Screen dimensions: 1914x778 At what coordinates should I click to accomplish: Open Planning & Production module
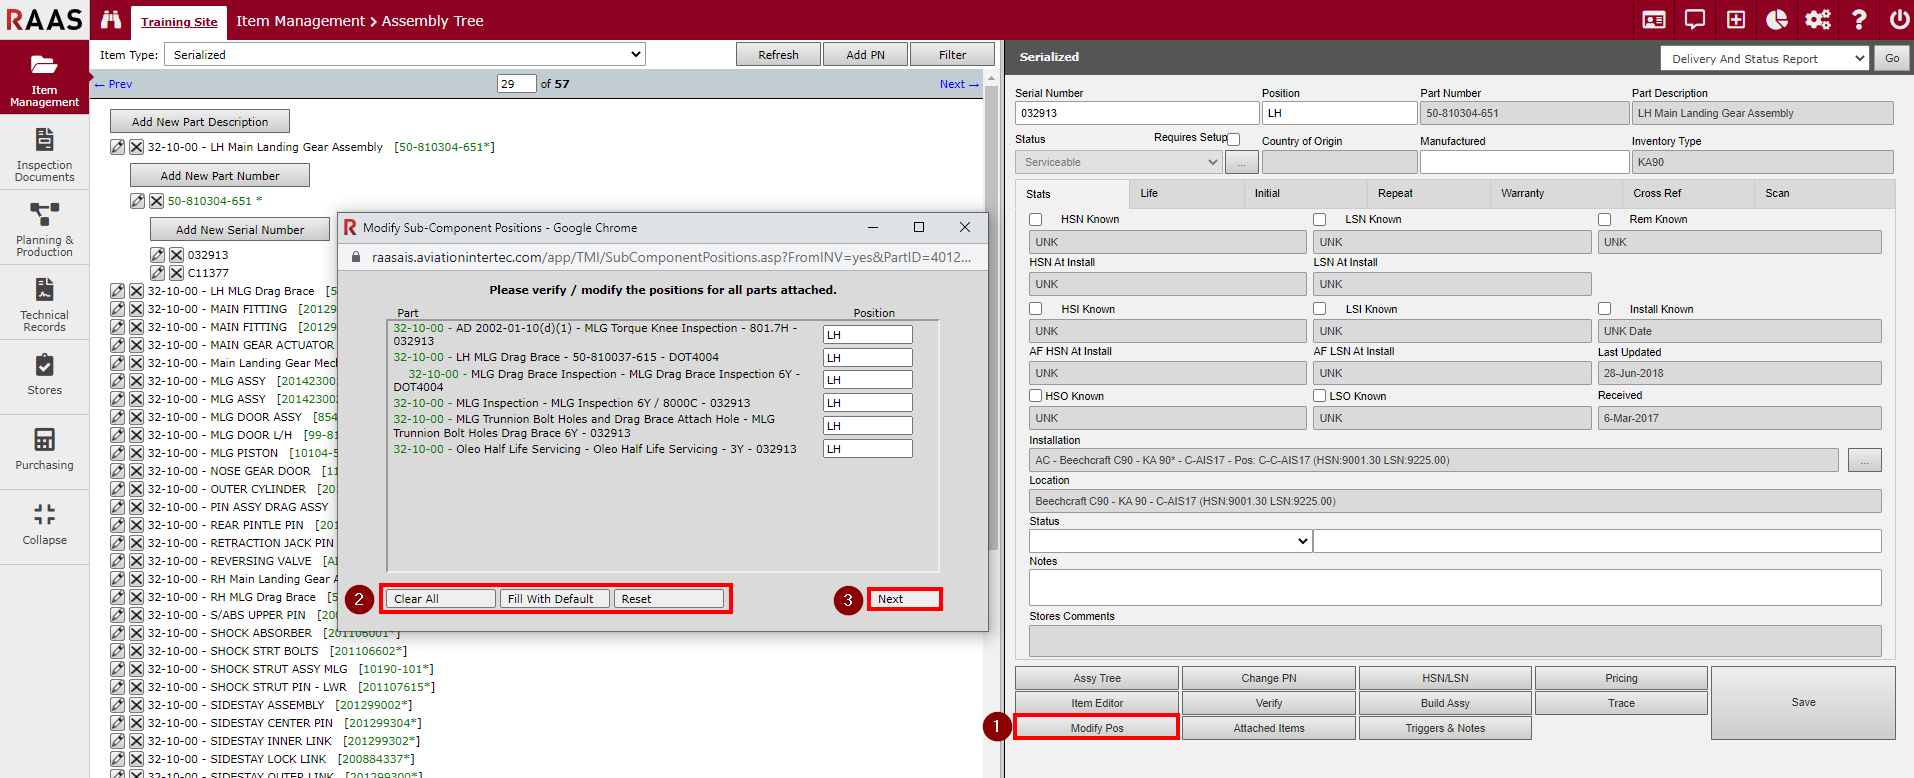(x=44, y=229)
